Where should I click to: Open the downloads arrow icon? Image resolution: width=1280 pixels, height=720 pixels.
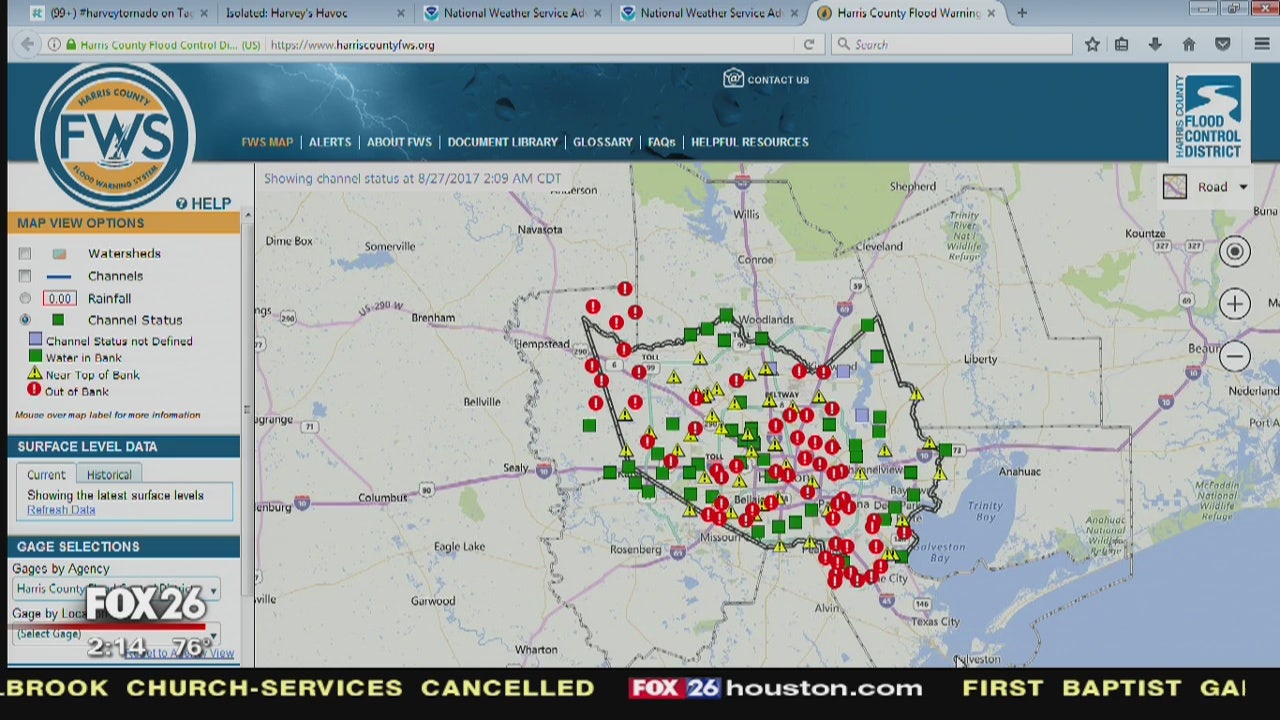[1155, 45]
